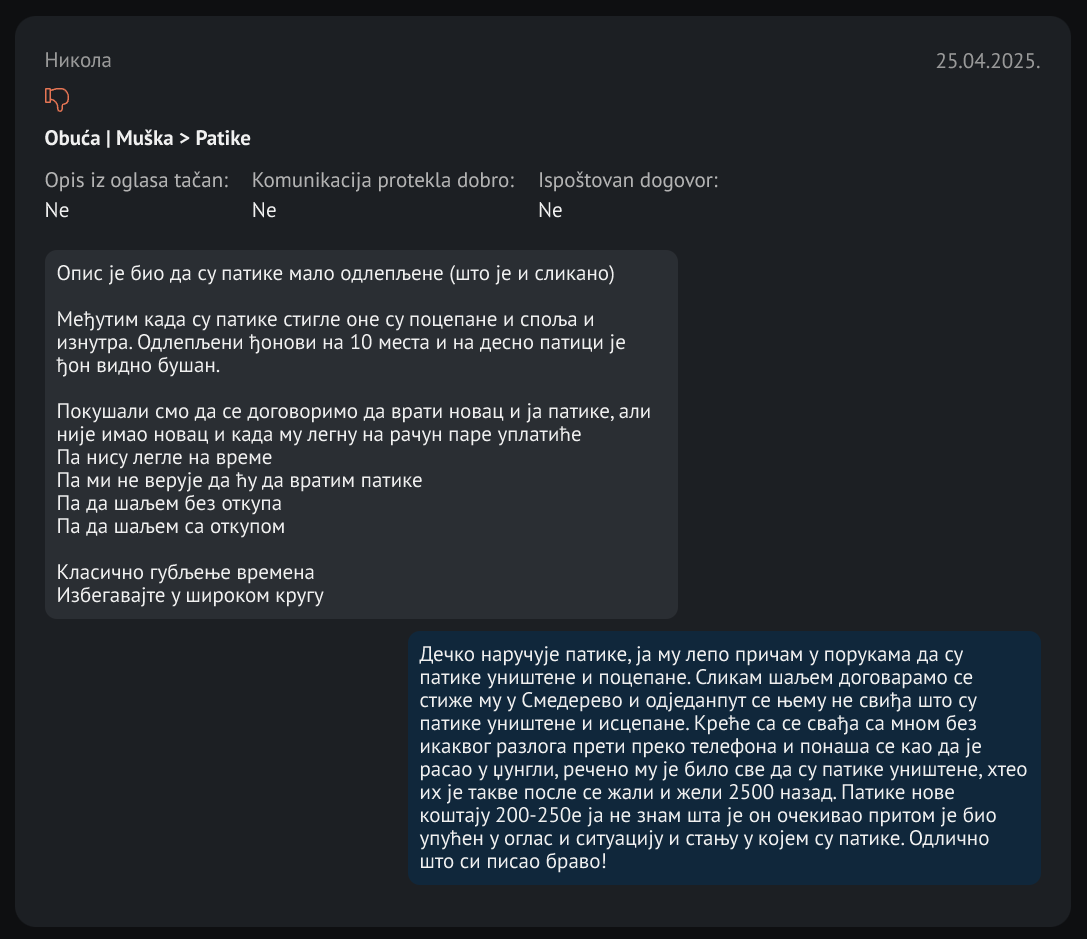Click the line "Па да шаљем без откупа"

pyautogui.click(x=170, y=503)
